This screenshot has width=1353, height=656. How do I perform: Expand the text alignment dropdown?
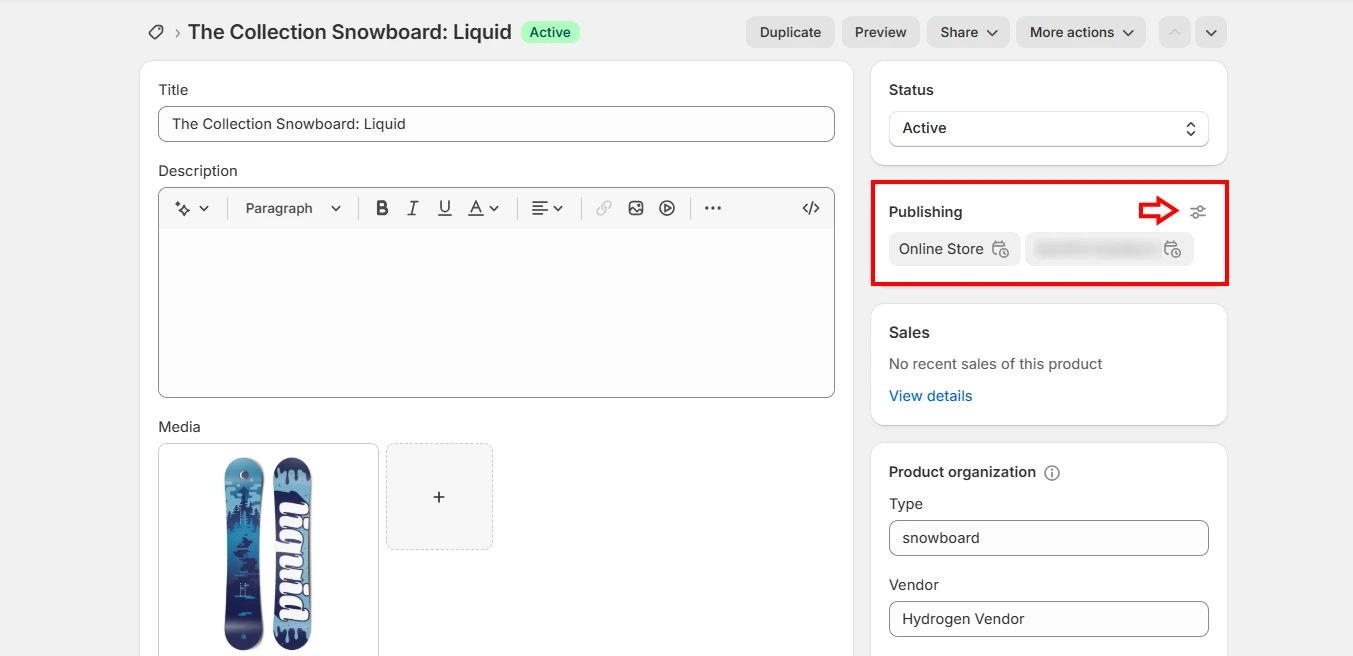547,208
